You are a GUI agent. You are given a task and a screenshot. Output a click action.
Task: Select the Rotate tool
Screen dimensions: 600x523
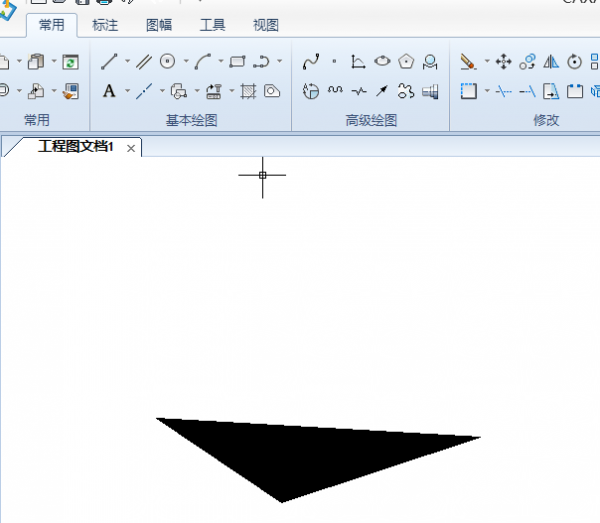pyautogui.click(x=575, y=62)
